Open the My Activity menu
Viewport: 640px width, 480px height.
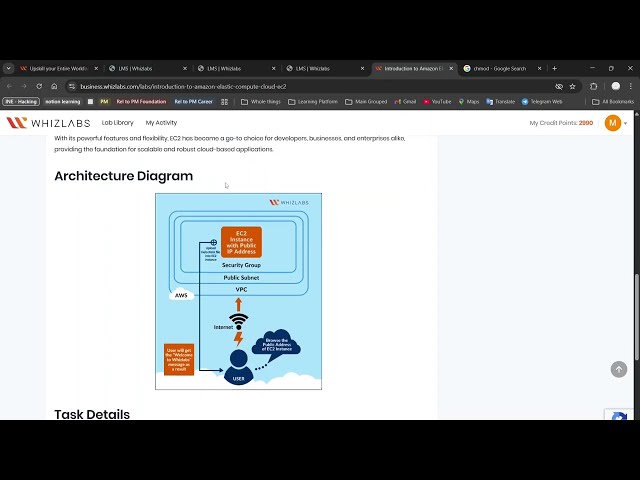point(161,122)
